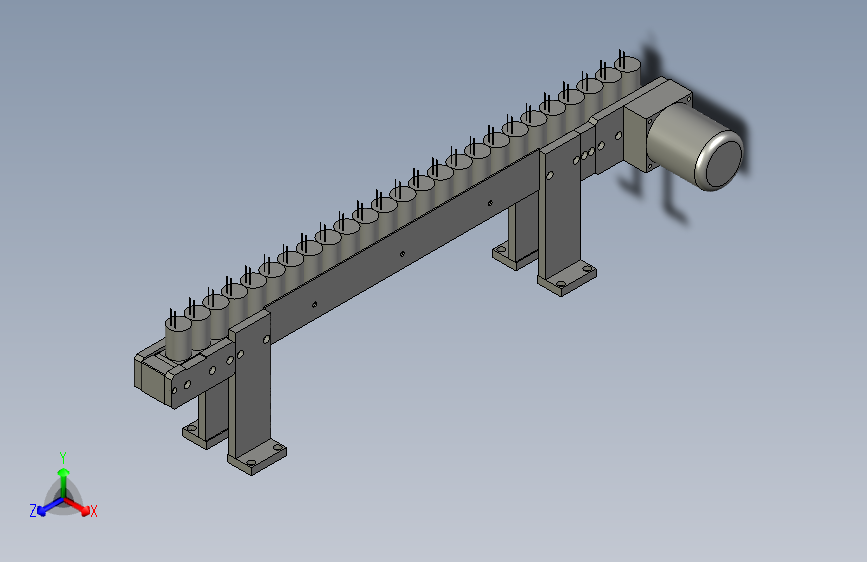Select the tall support leg near the motor end
Image resolution: width=867 pixels, height=562 pixels.
point(561,210)
